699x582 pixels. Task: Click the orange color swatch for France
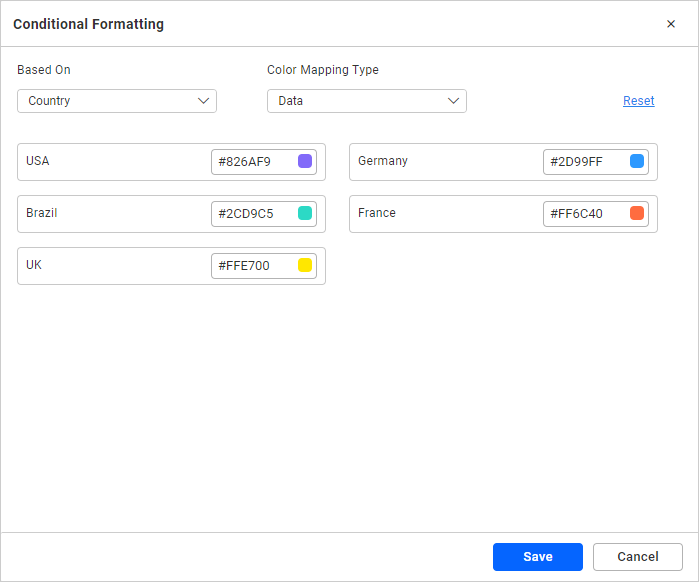[x=637, y=213]
